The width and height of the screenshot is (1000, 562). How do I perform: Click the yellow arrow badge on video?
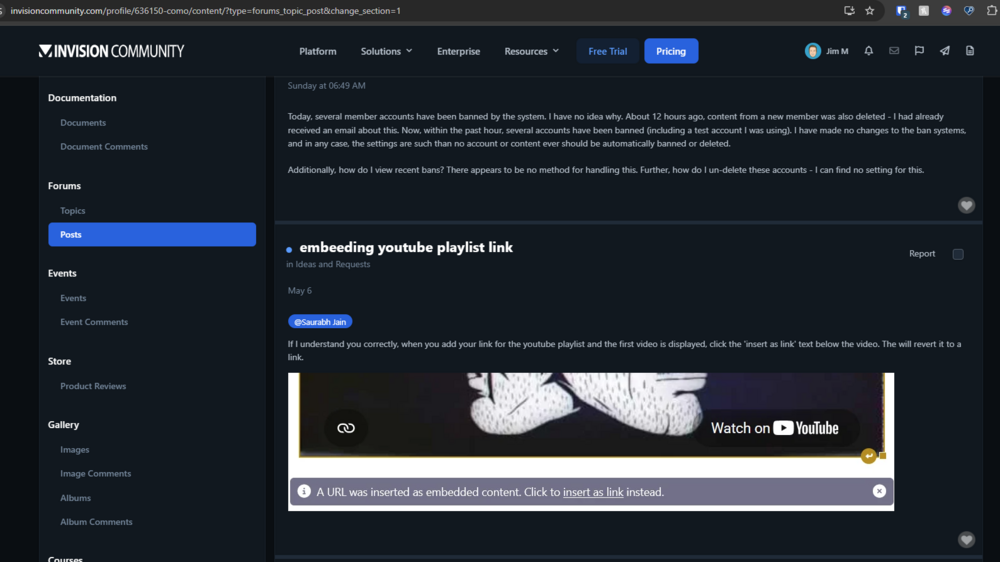869,456
